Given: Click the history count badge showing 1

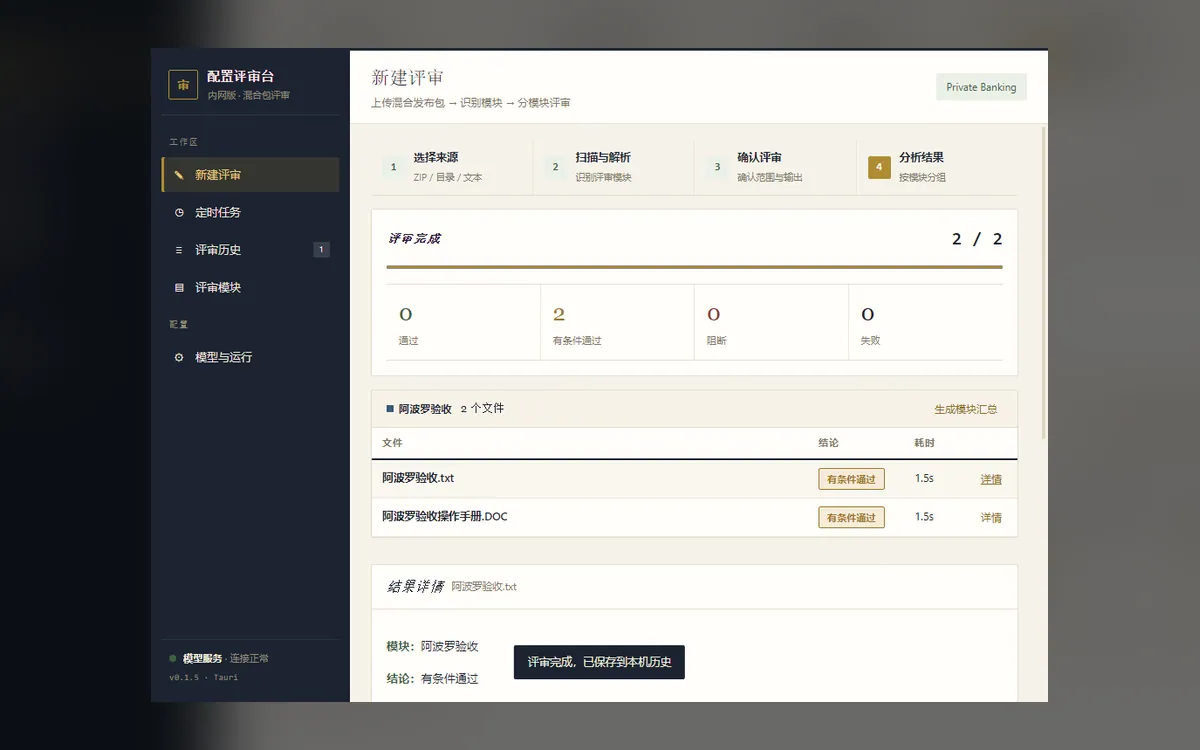Looking at the screenshot, I should pos(321,250).
